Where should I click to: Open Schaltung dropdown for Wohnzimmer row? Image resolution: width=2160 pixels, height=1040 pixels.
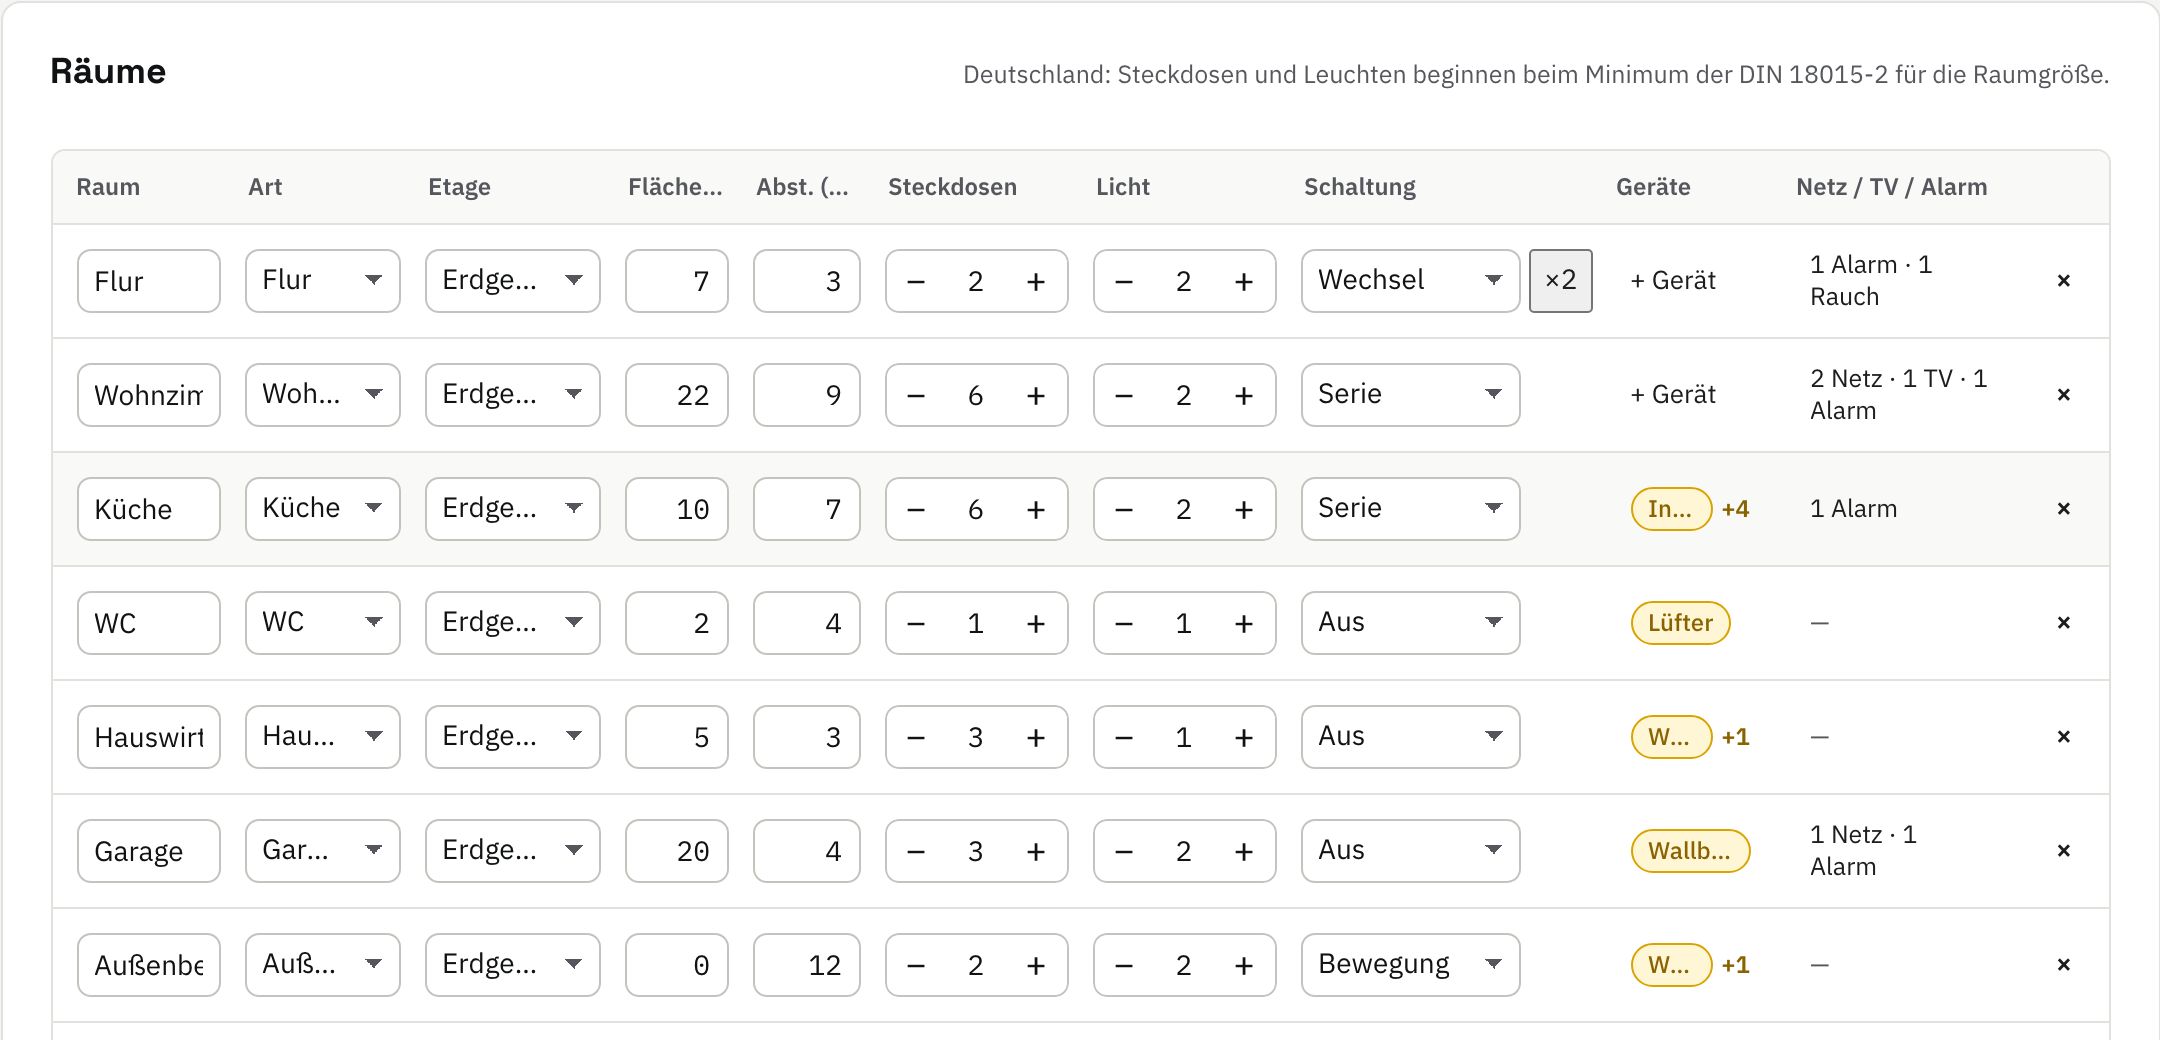(x=1411, y=395)
